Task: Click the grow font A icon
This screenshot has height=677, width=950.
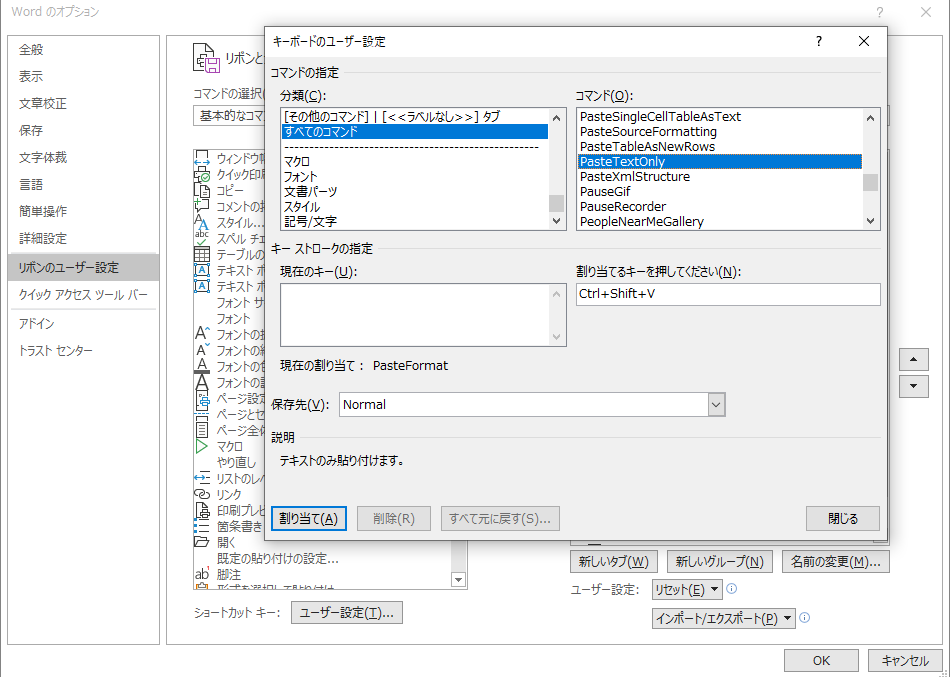Action: (x=202, y=334)
